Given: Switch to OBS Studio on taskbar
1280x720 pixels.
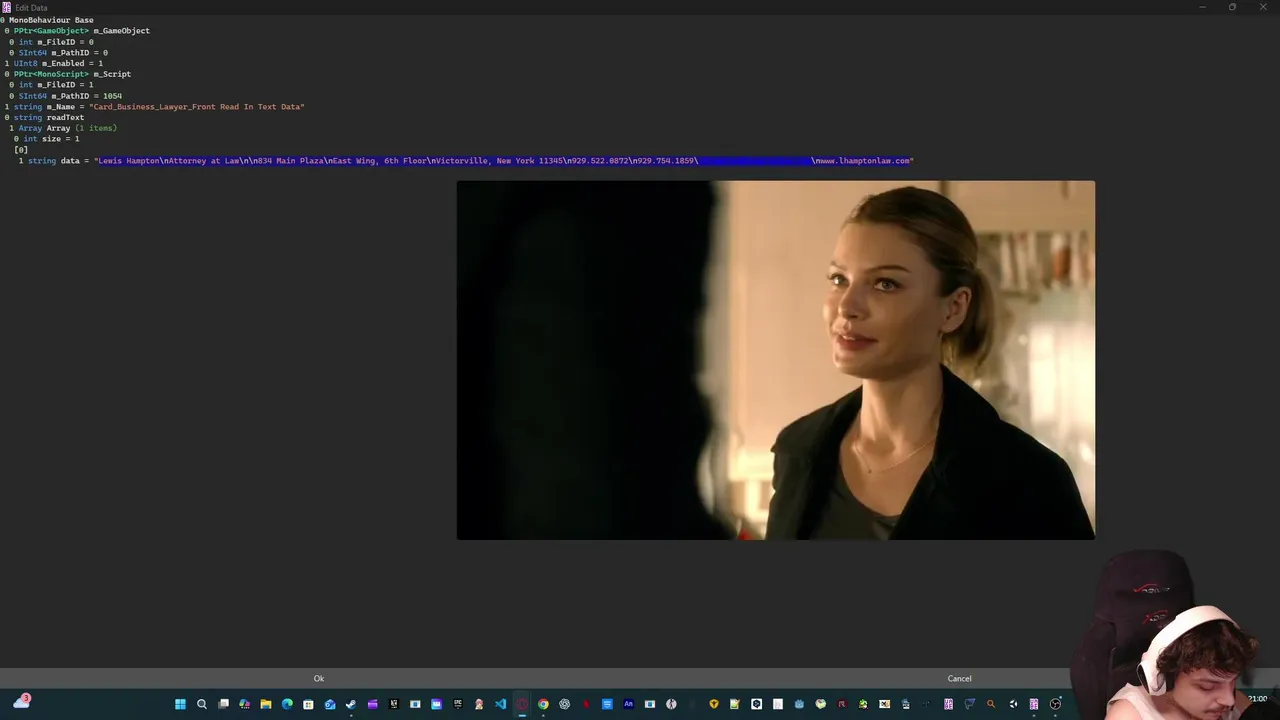Looking at the screenshot, I should click(x=1055, y=704).
